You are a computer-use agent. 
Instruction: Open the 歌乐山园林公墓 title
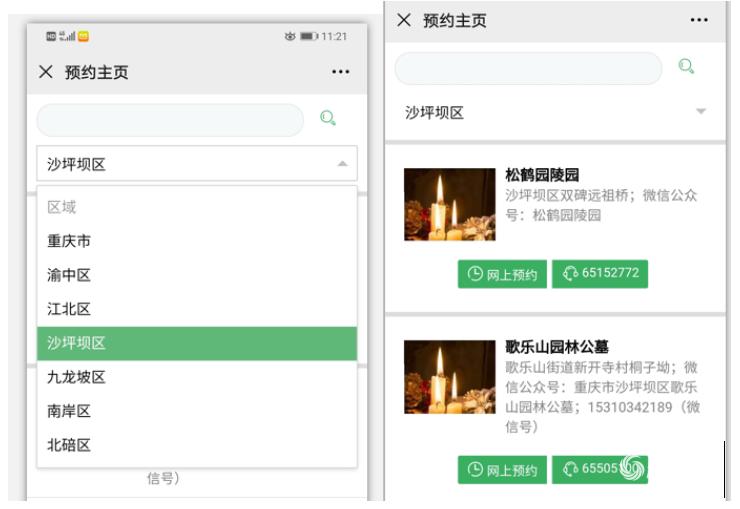pos(557,347)
